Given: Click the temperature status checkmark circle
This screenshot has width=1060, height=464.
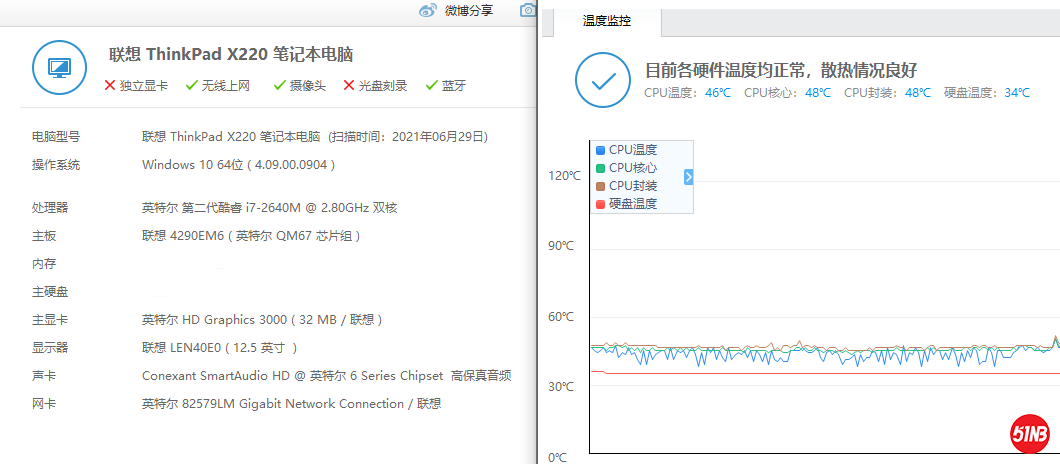Looking at the screenshot, I should pos(603,81).
